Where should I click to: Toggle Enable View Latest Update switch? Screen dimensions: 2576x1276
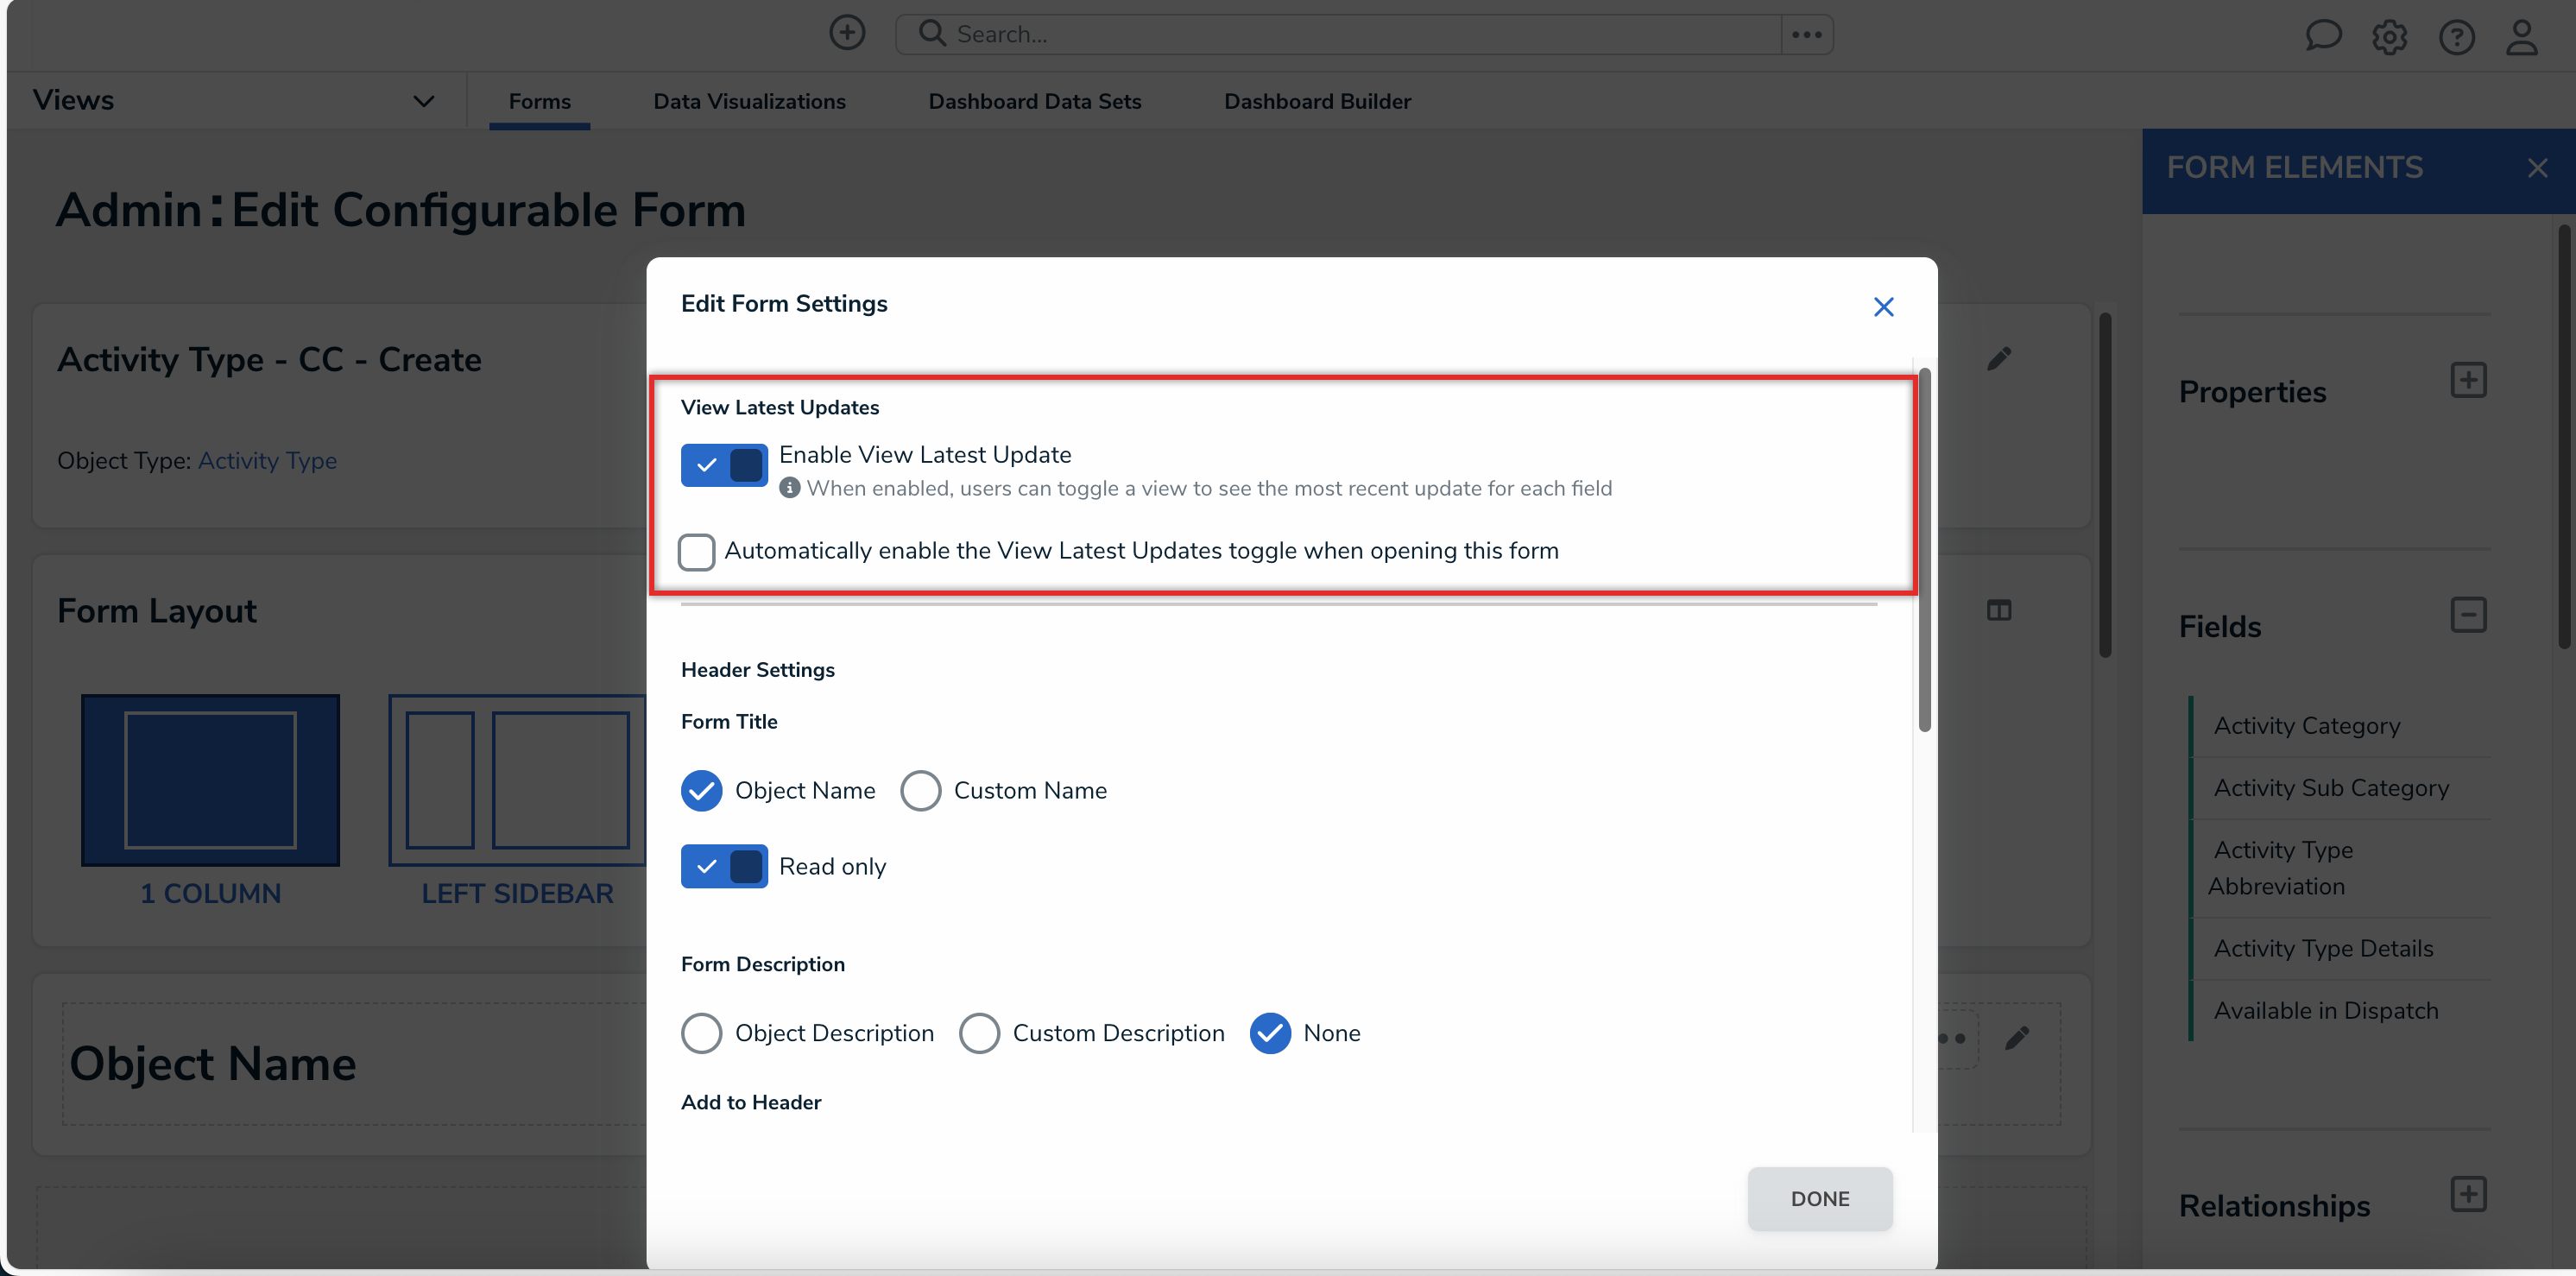click(x=724, y=465)
